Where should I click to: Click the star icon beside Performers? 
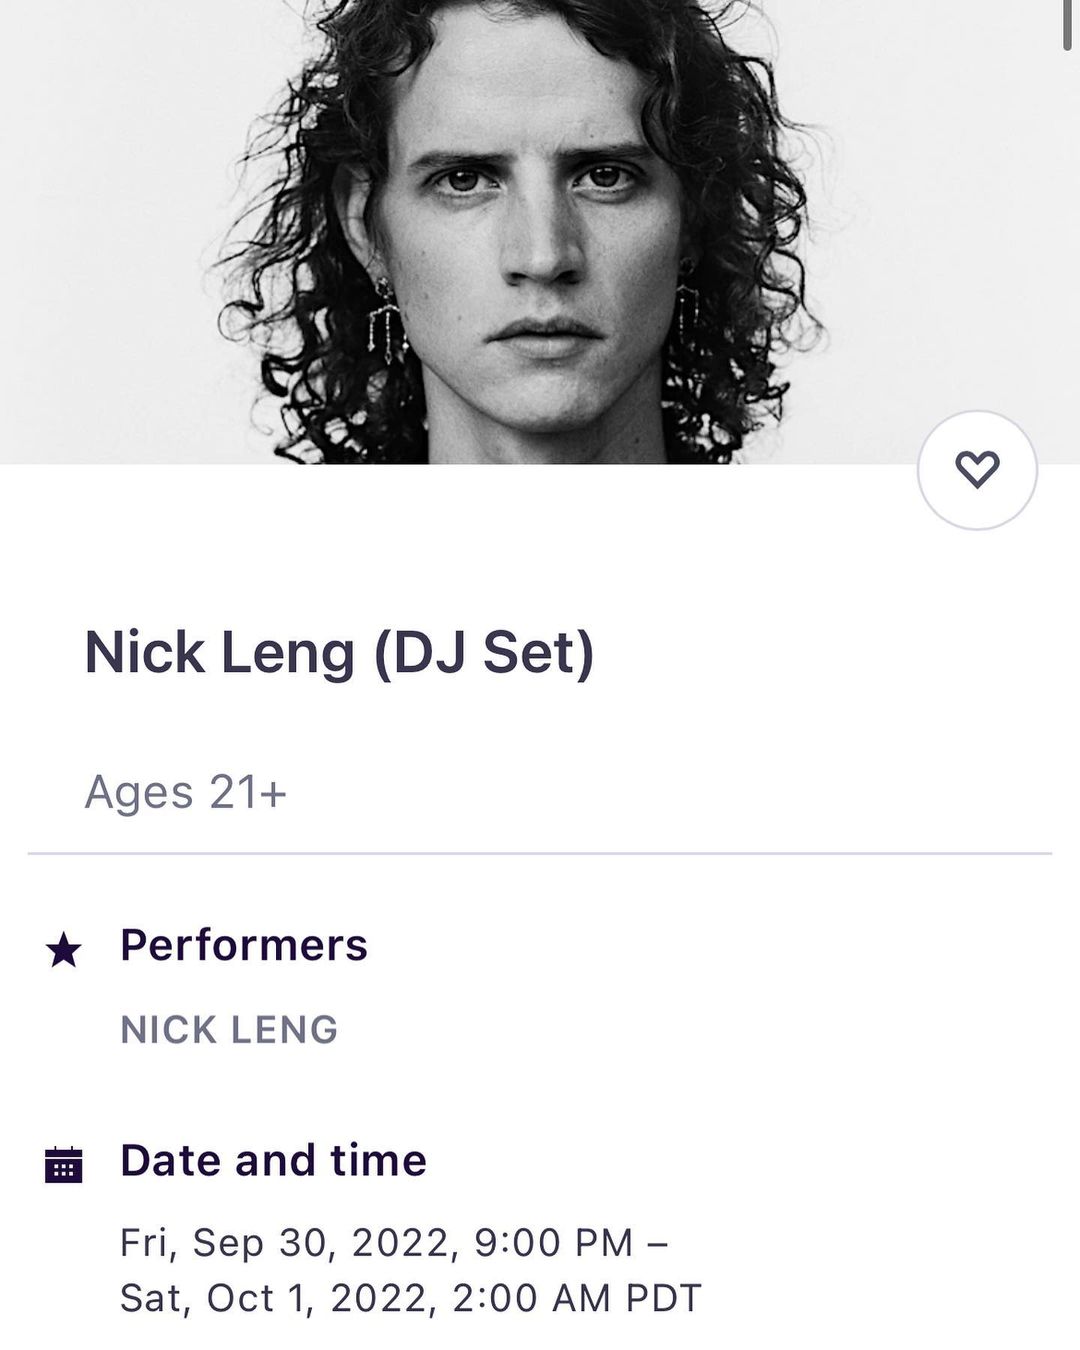pyautogui.click(x=64, y=950)
